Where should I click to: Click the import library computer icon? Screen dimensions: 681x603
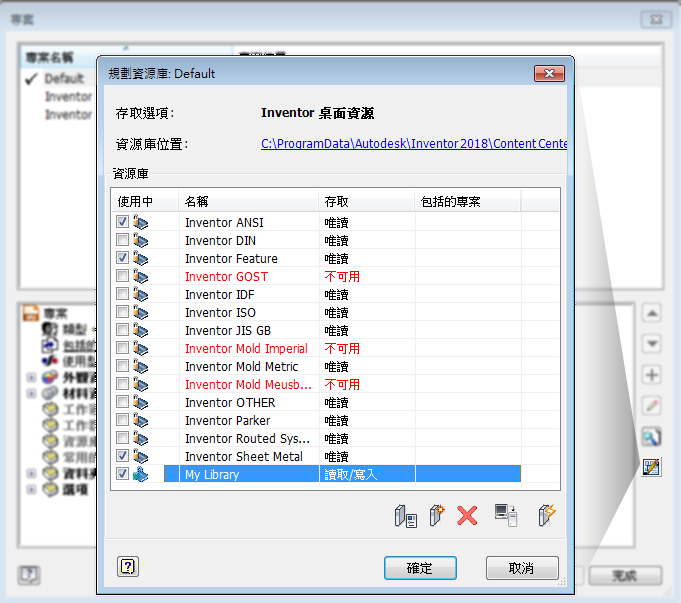pos(506,515)
